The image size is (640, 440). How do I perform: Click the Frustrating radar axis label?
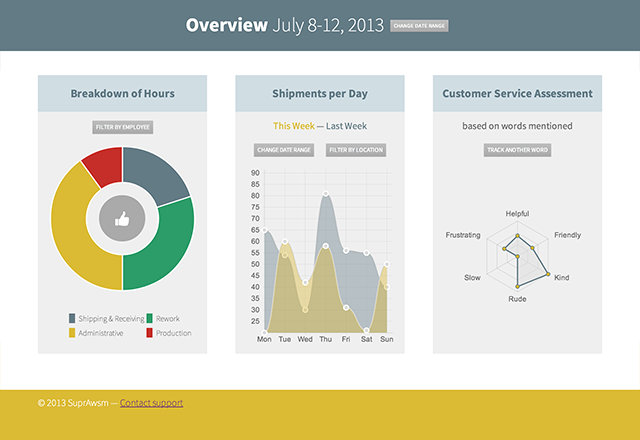click(463, 235)
